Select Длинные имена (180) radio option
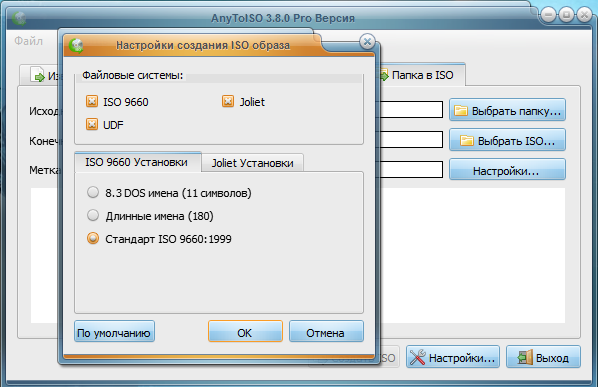The height and width of the screenshot is (387, 598). (93, 215)
